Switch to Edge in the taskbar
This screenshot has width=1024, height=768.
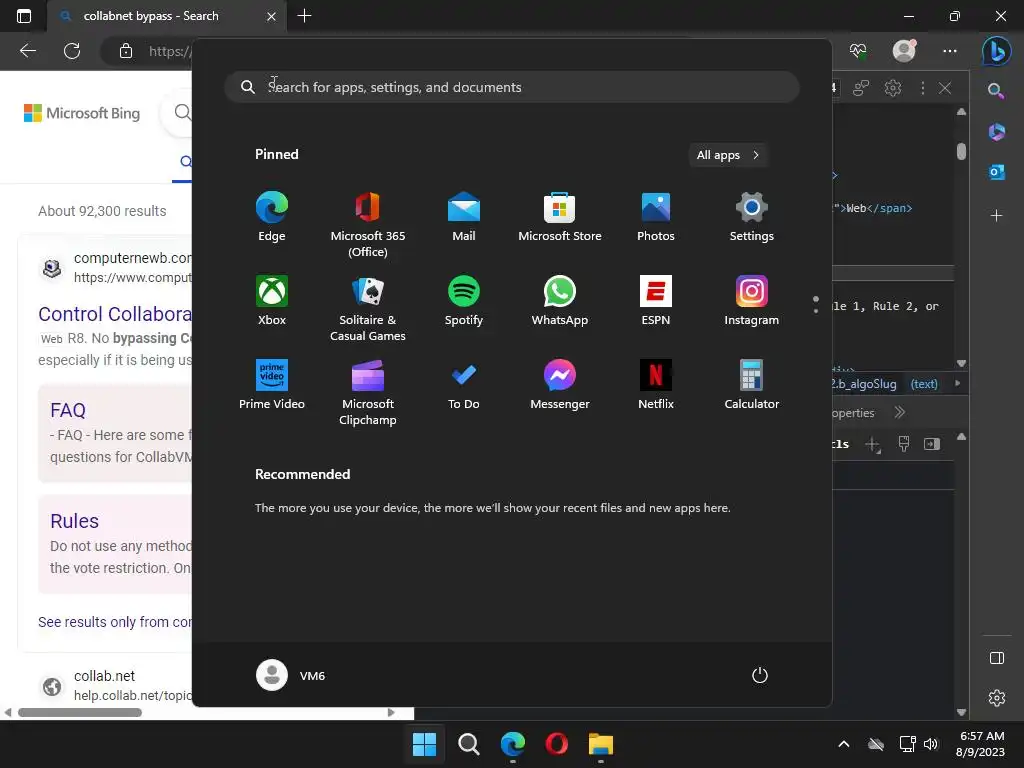point(513,744)
